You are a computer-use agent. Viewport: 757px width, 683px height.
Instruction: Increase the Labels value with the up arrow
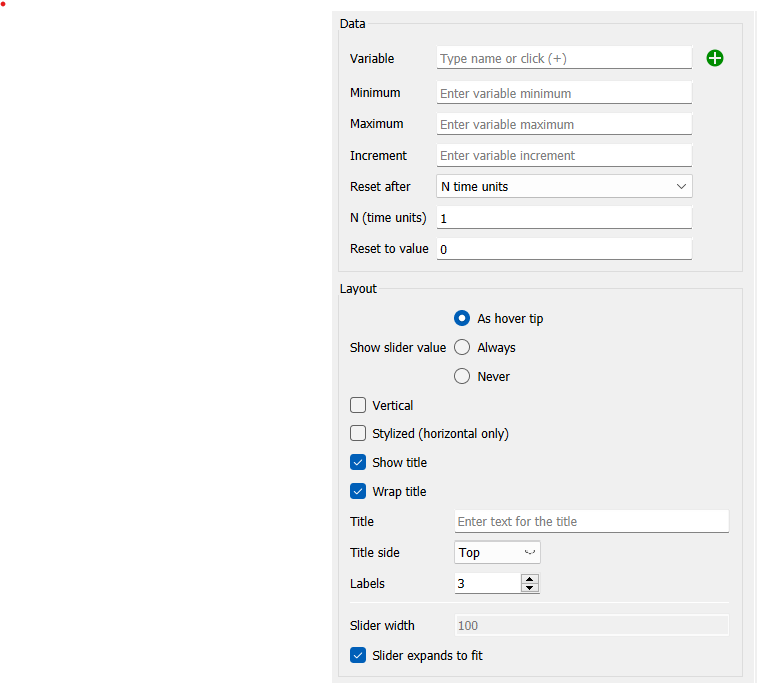(530, 579)
